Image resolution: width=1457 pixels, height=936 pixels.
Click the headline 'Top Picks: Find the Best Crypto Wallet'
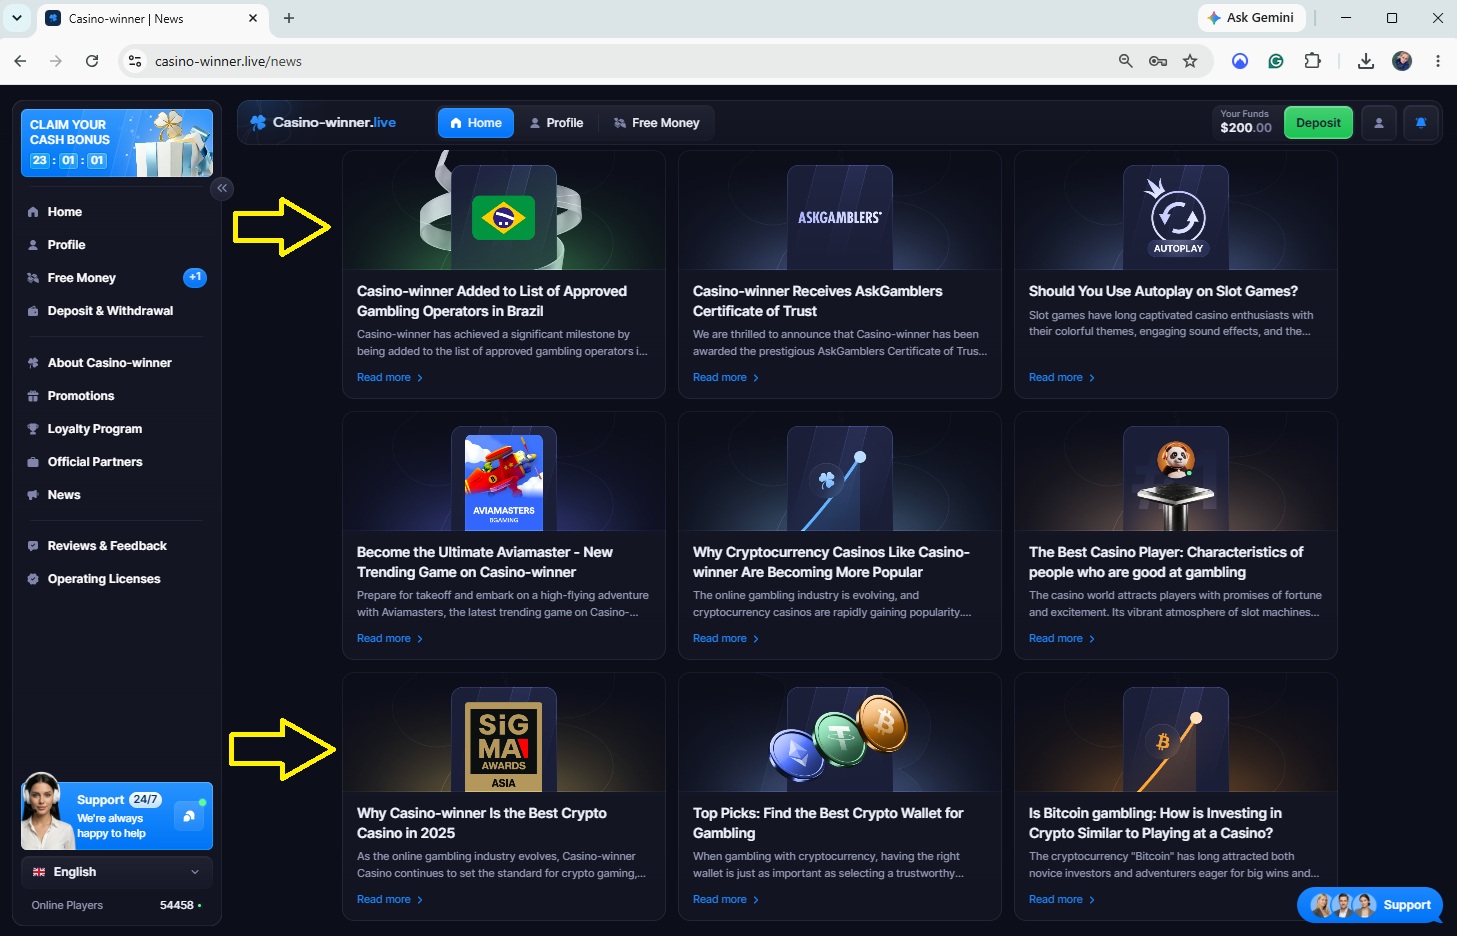[828, 823]
